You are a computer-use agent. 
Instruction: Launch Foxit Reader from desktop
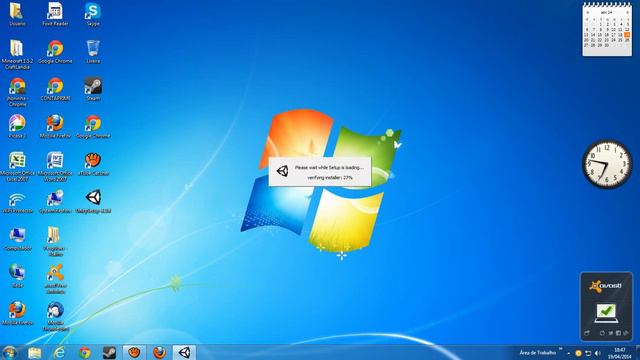55,14
